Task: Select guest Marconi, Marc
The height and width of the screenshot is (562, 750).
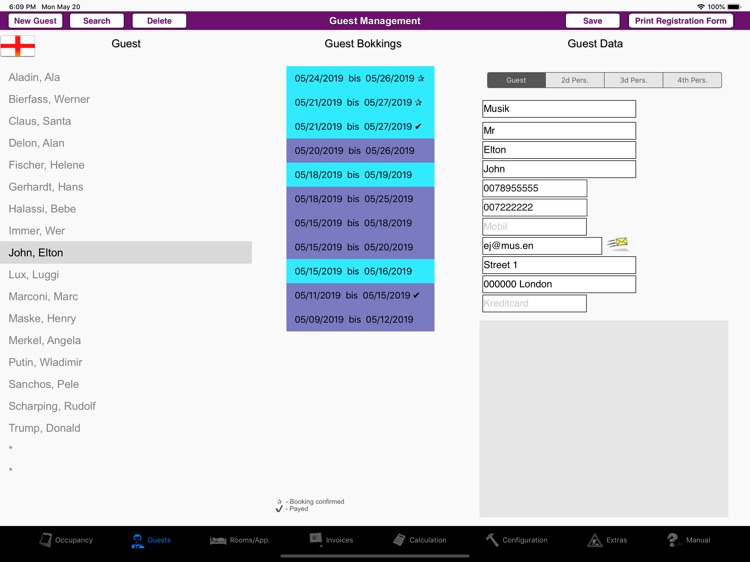Action: click(126, 297)
